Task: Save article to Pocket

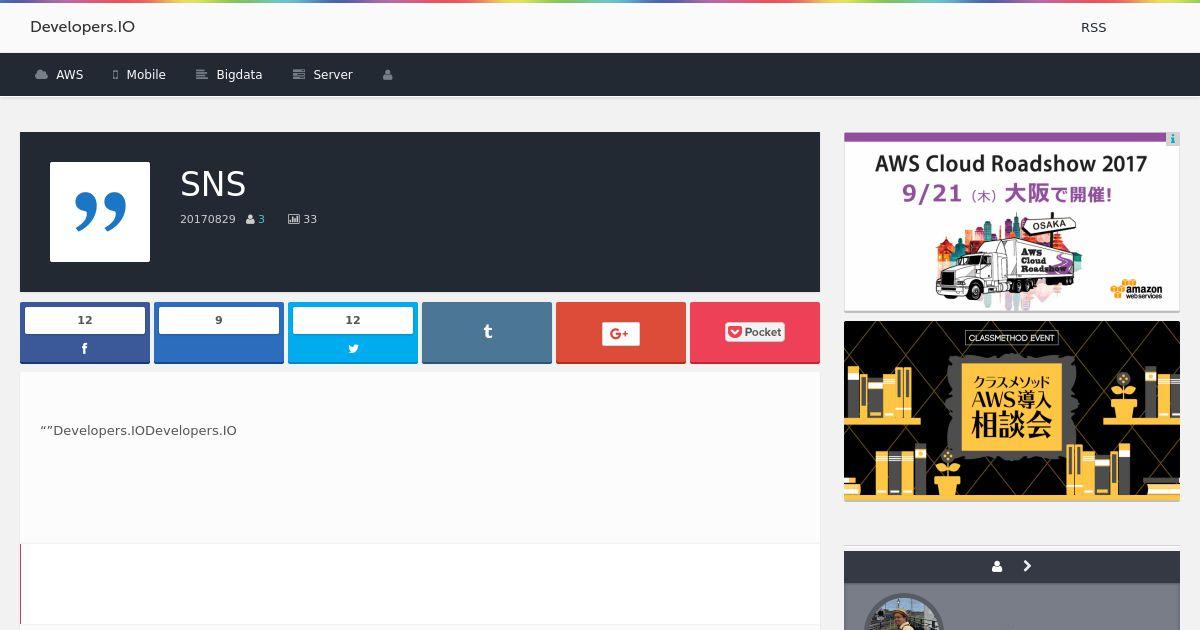Action: click(x=755, y=333)
